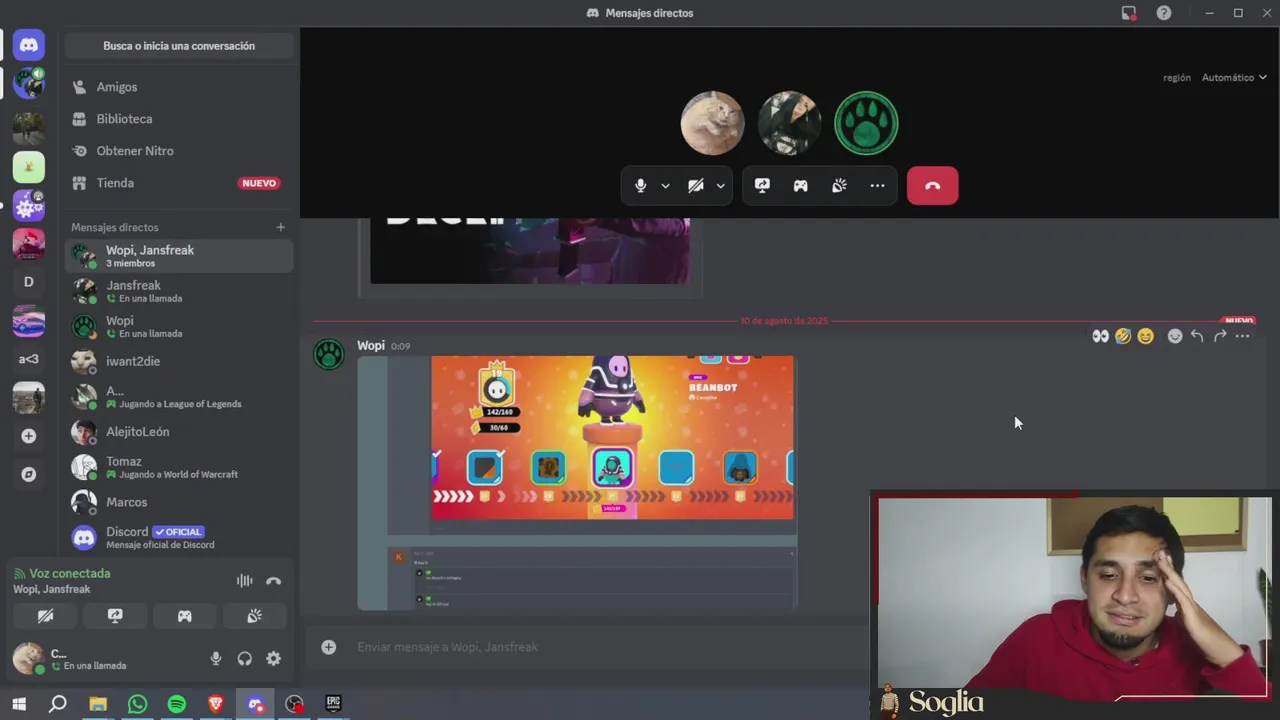Open Biblioteca section
Screen dimensions: 1280x720
[179, 119]
